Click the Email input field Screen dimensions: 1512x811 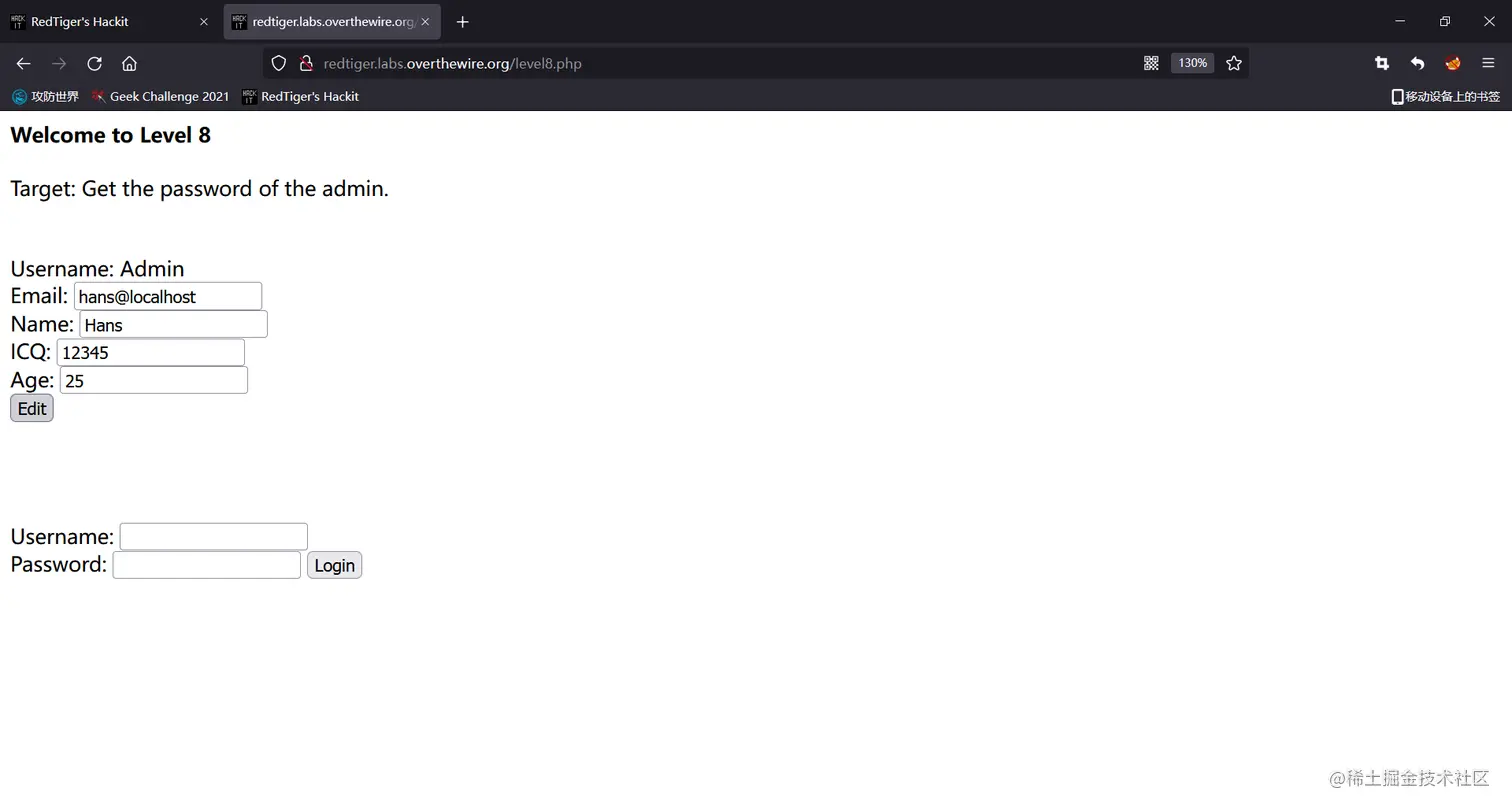coord(168,296)
